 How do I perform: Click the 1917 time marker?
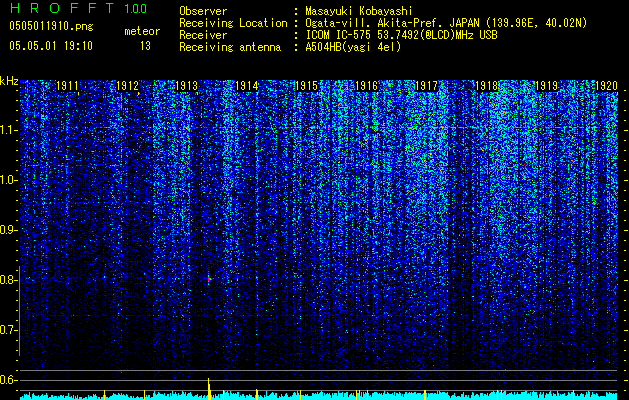tap(426, 86)
